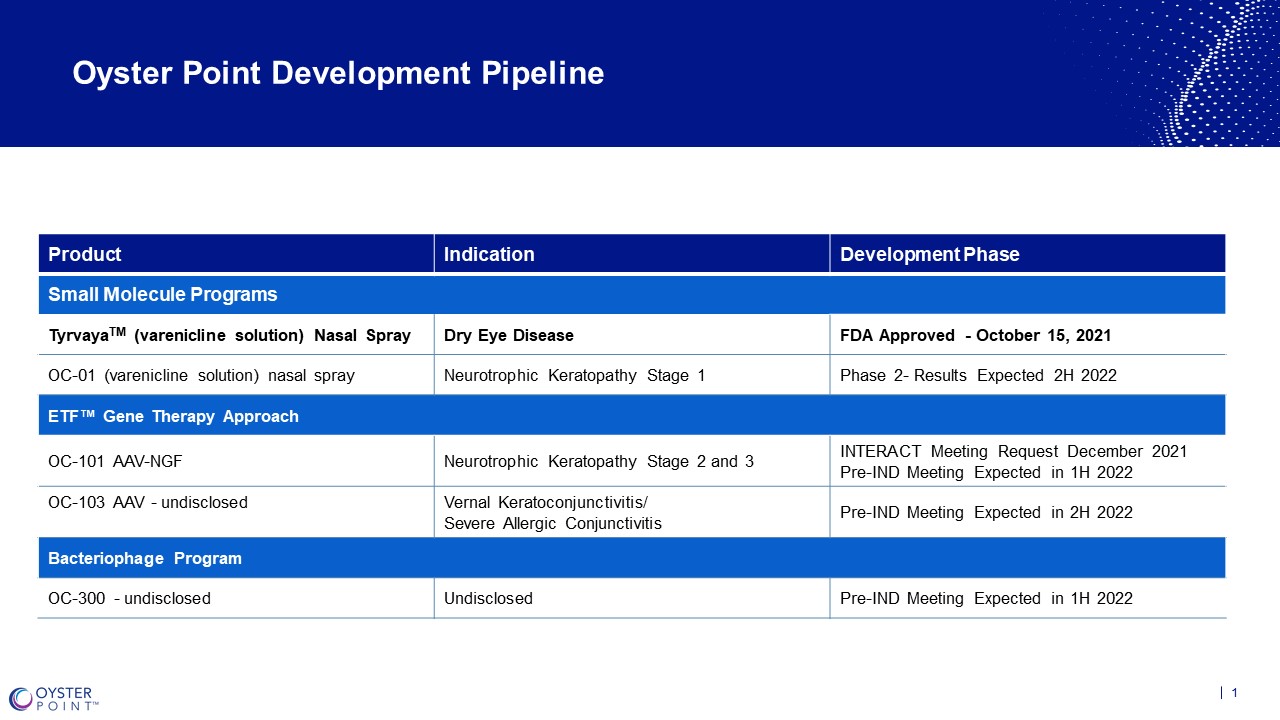Click the 'Bacteriophage Program' section row
Image resolution: width=1280 pixels, height=720 pixels.
tap(145, 558)
